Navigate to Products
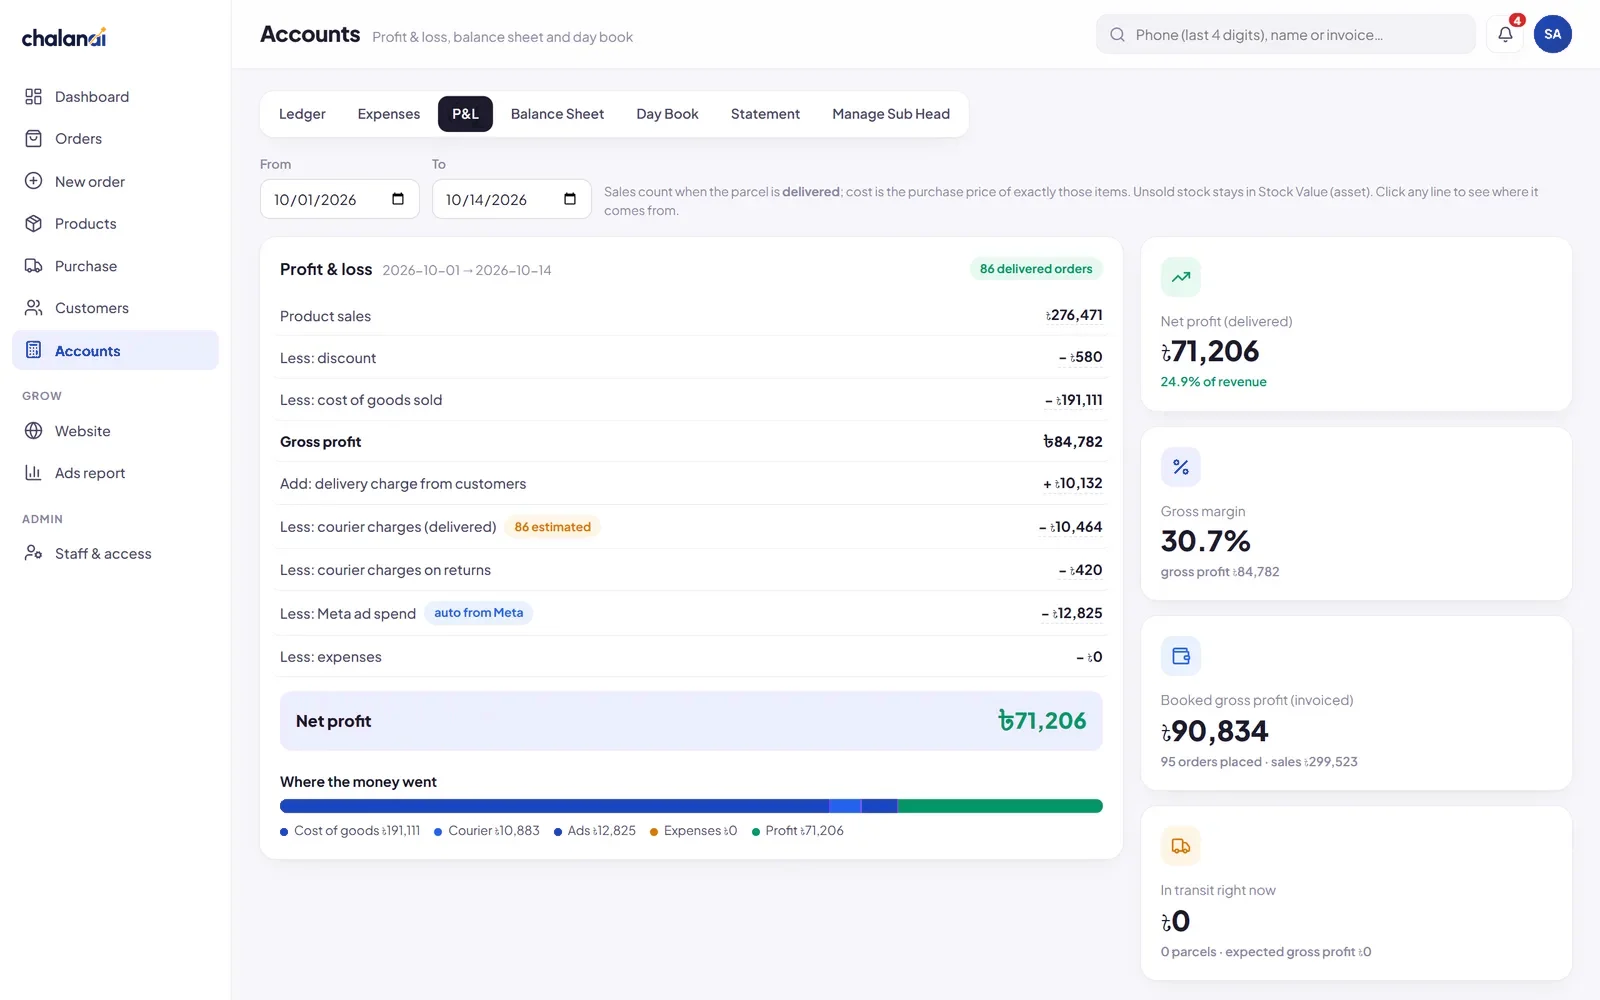The width and height of the screenshot is (1600, 1000). click(115, 224)
